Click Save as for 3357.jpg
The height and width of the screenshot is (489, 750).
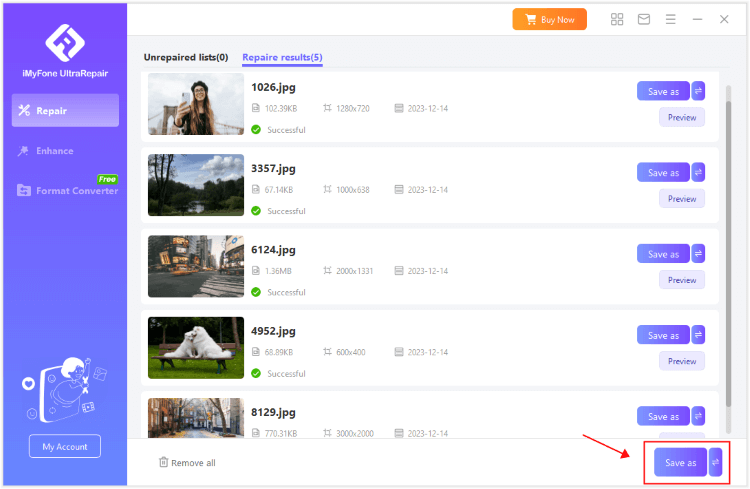(663, 173)
